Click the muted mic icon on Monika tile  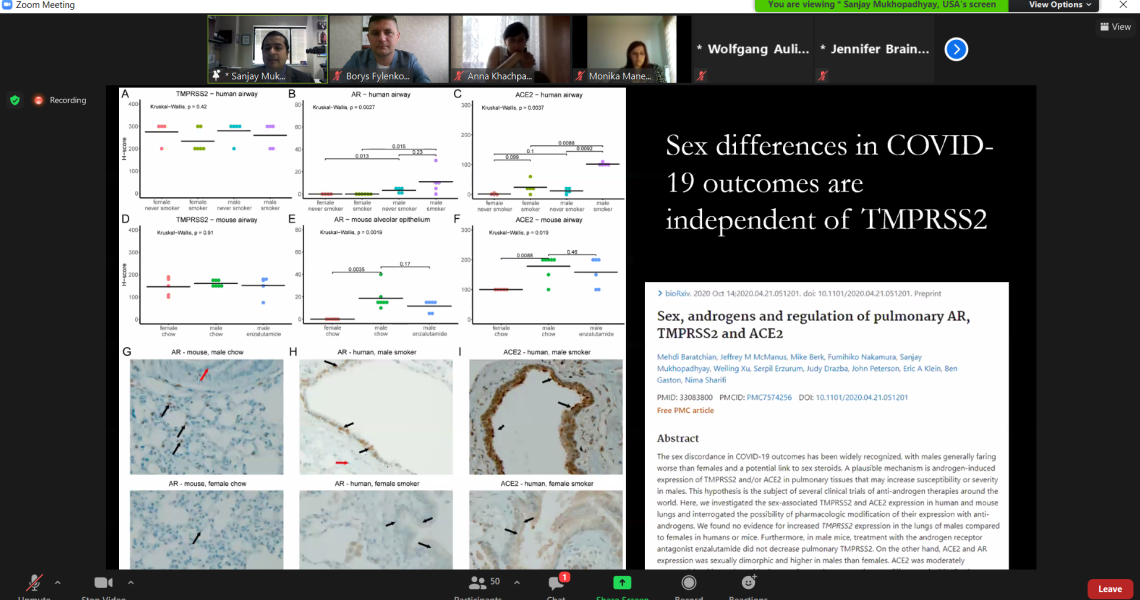580,76
